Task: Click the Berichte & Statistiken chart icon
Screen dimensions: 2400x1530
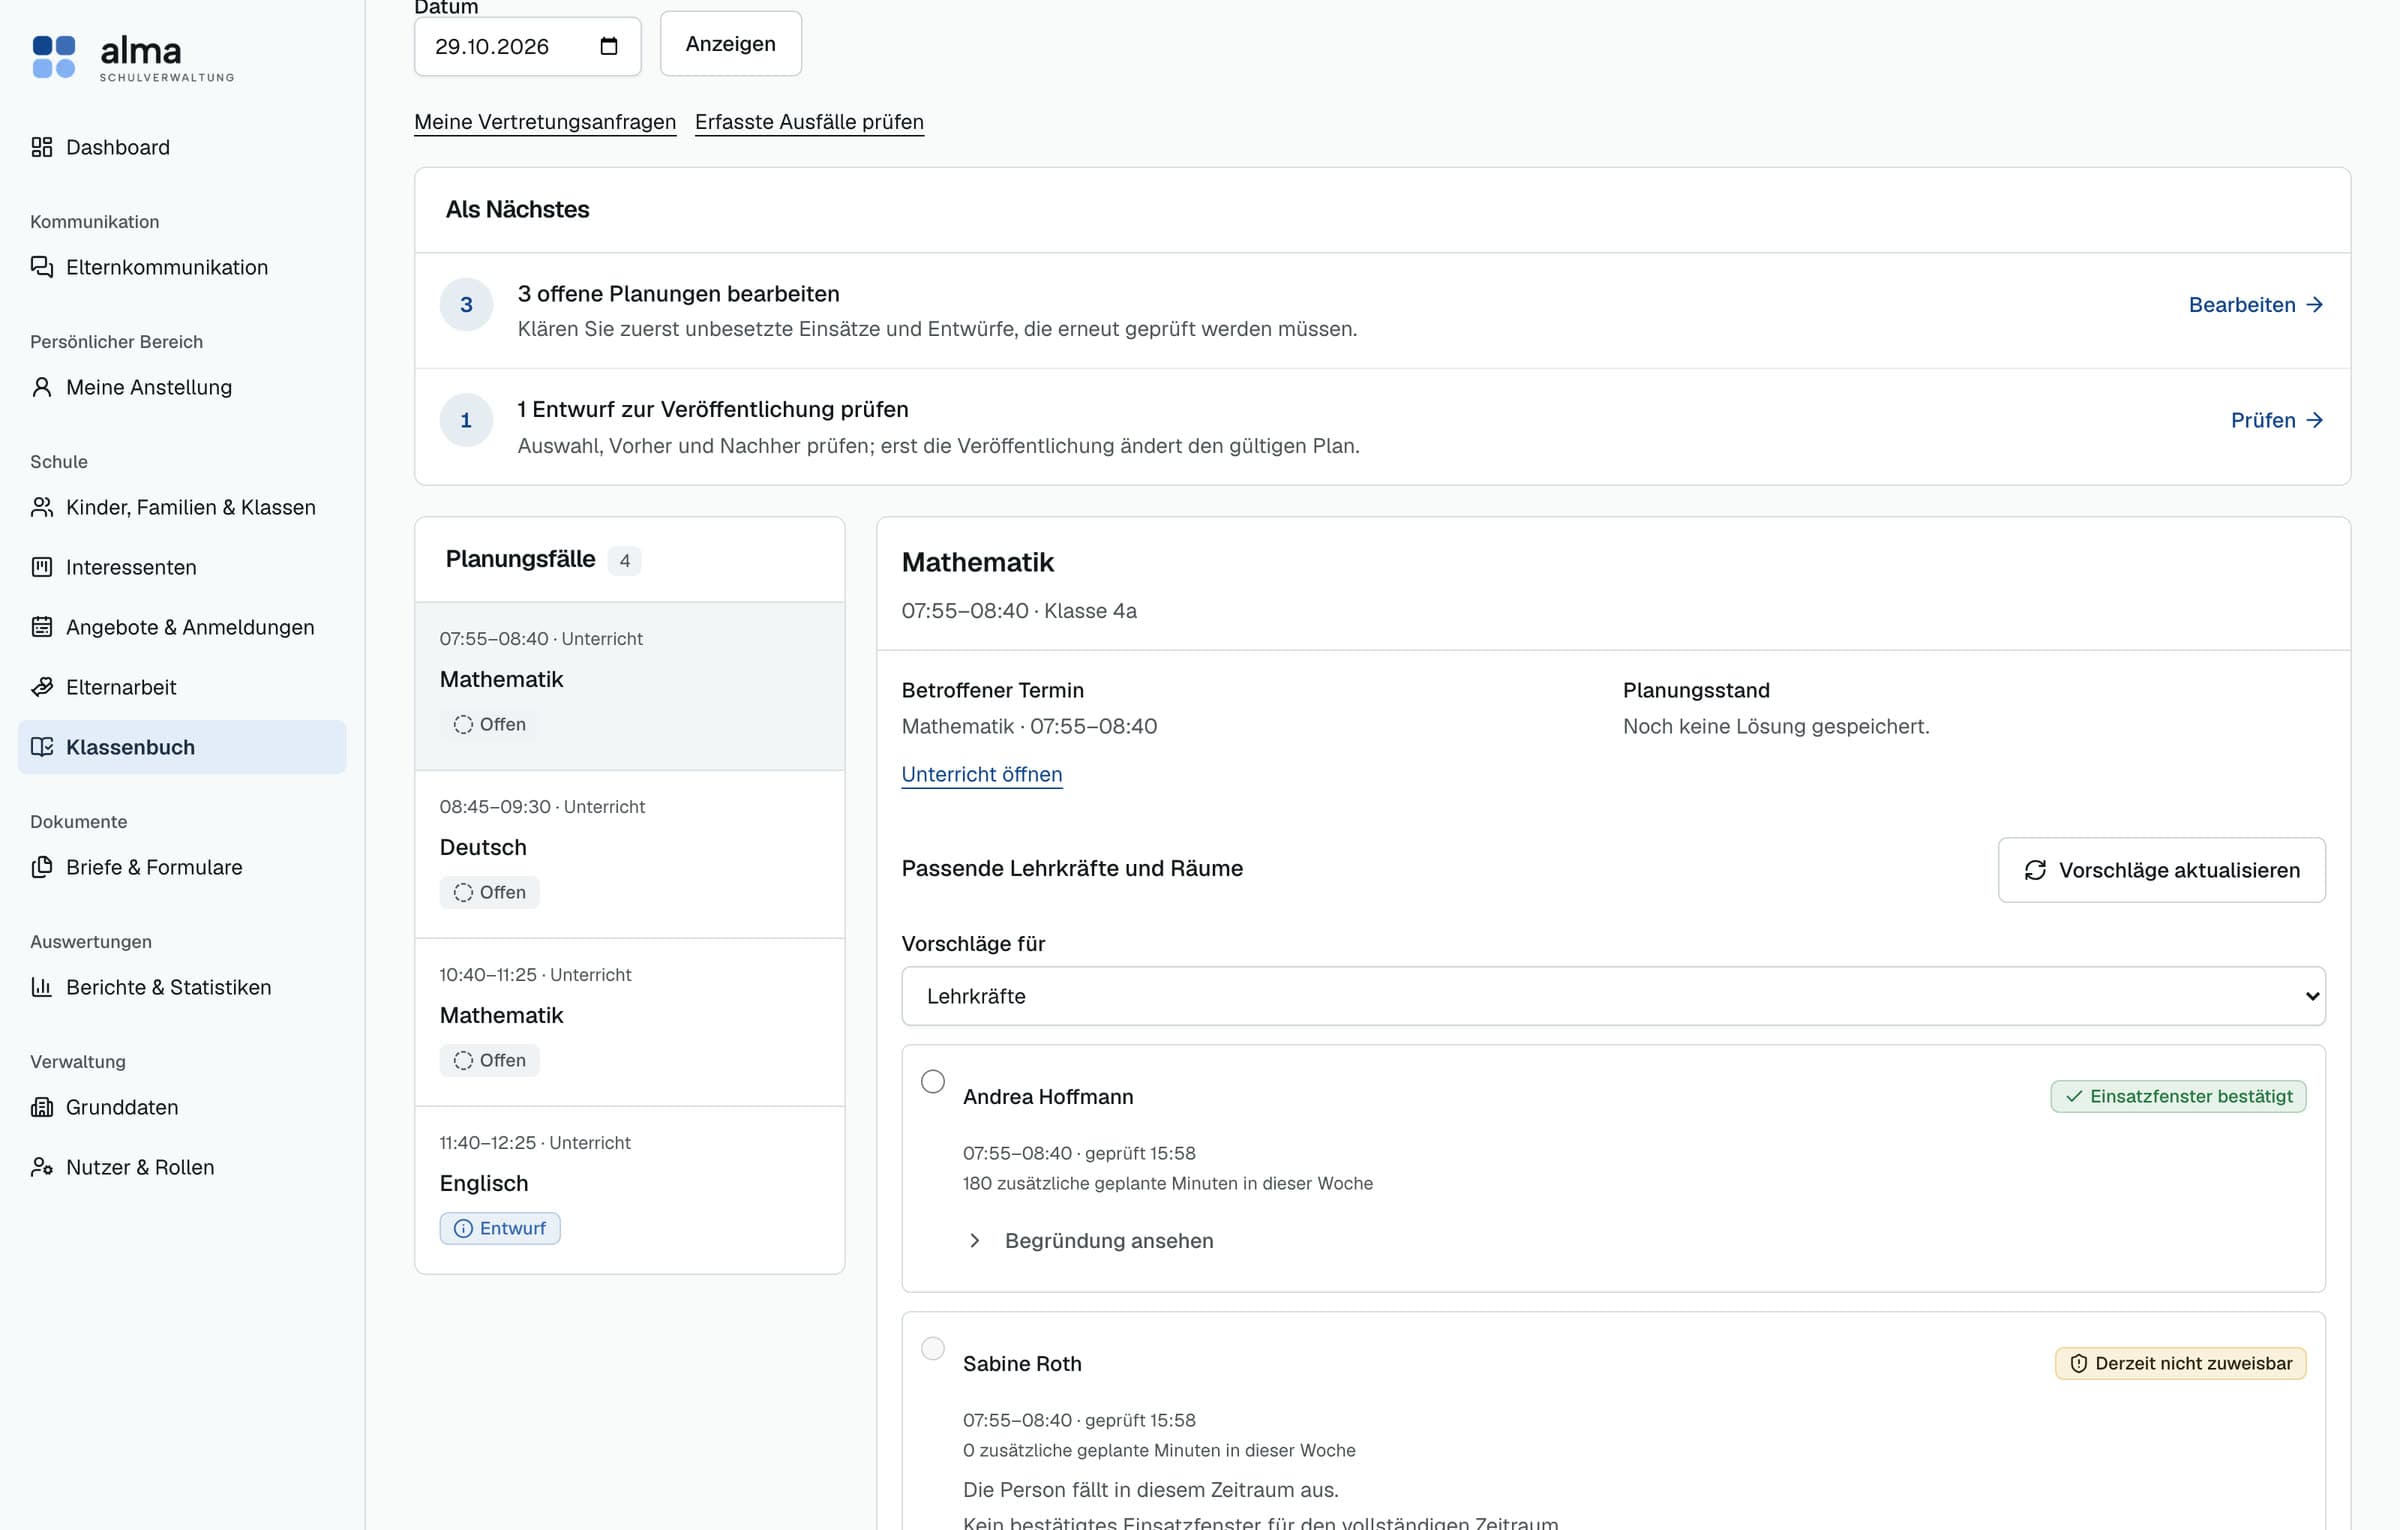Action: (42, 987)
